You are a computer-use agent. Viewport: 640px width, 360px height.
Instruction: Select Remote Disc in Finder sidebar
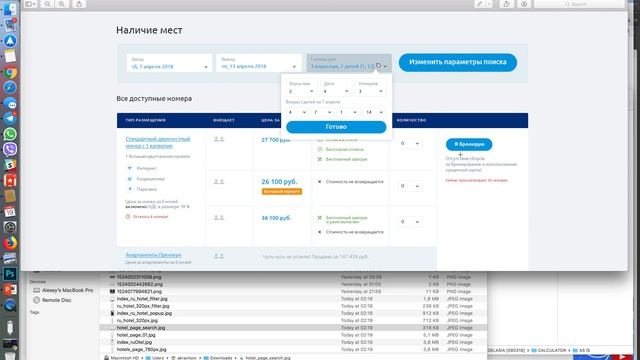(52, 300)
